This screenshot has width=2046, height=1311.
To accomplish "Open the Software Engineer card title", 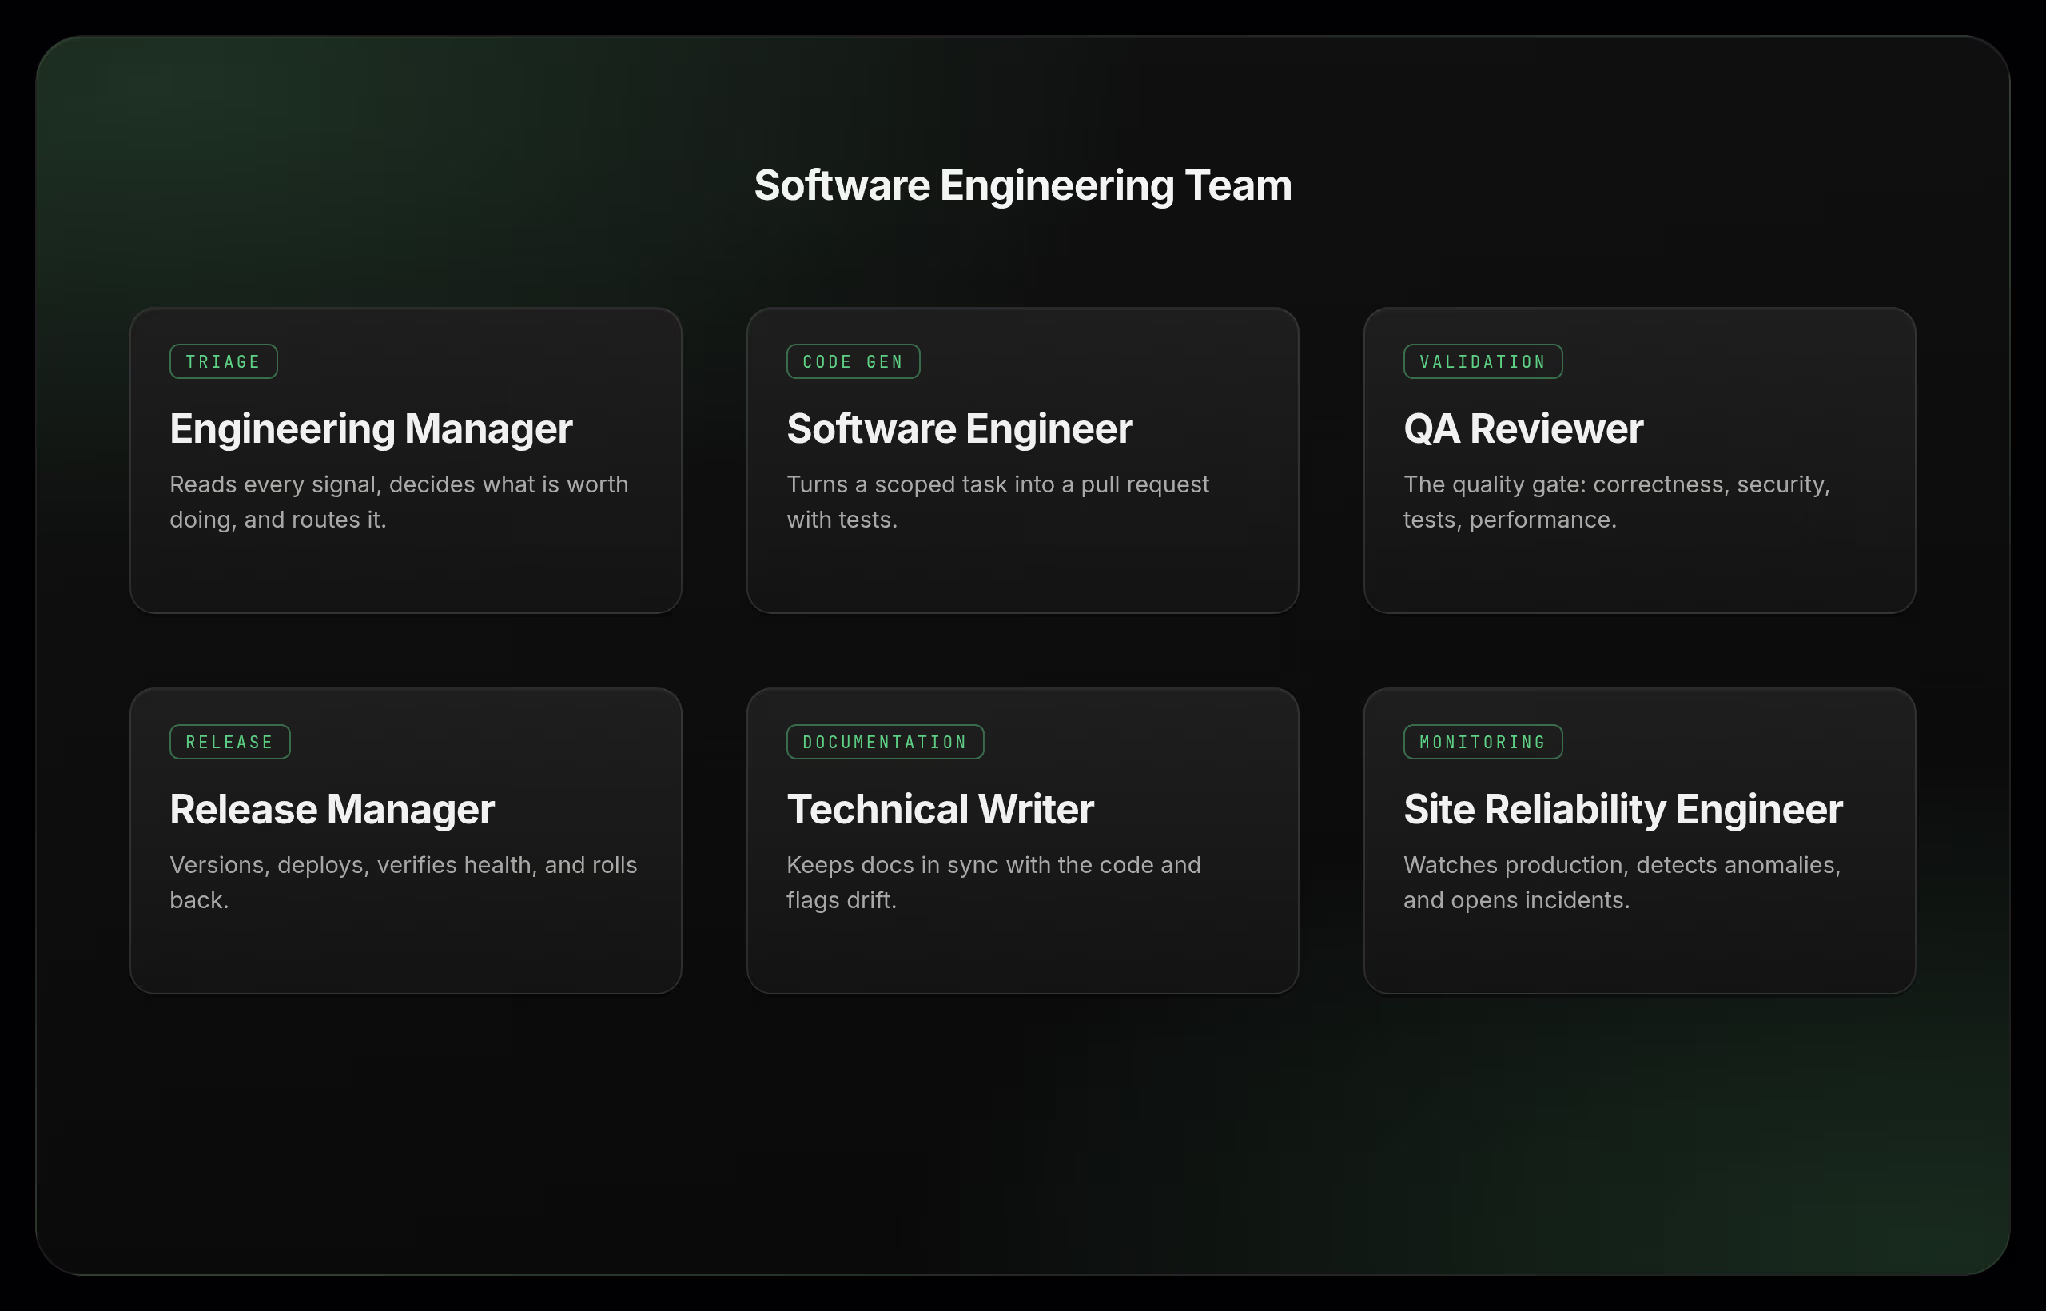I will click(x=959, y=429).
